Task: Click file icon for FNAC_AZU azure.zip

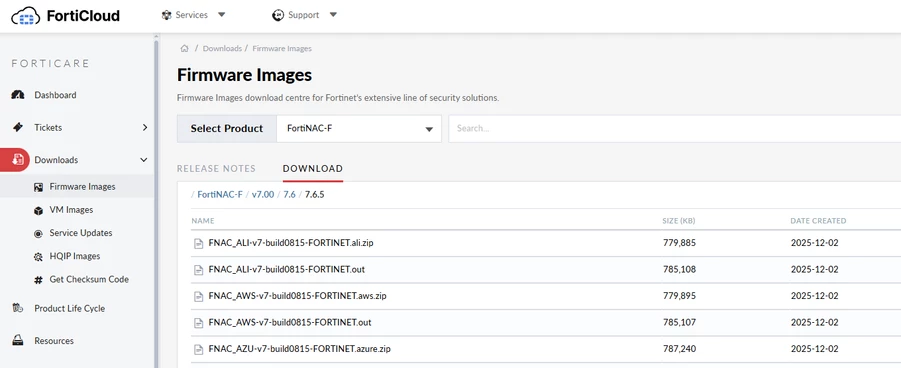Action: coord(199,349)
